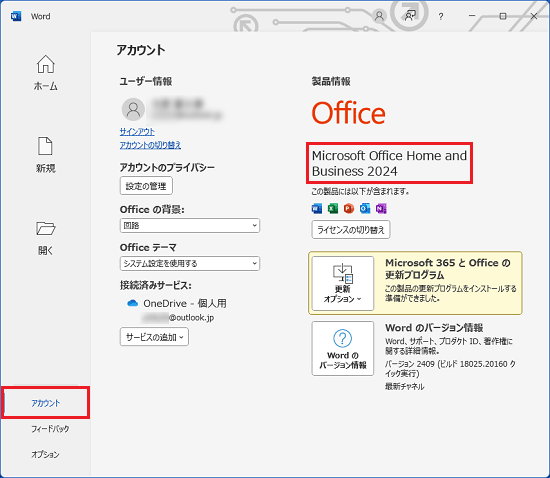Image resolution: width=550 pixels, height=478 pixels.
Task: Open the Office の背景 dropdown
Action: pyautogui.click(x=190, y=225)
